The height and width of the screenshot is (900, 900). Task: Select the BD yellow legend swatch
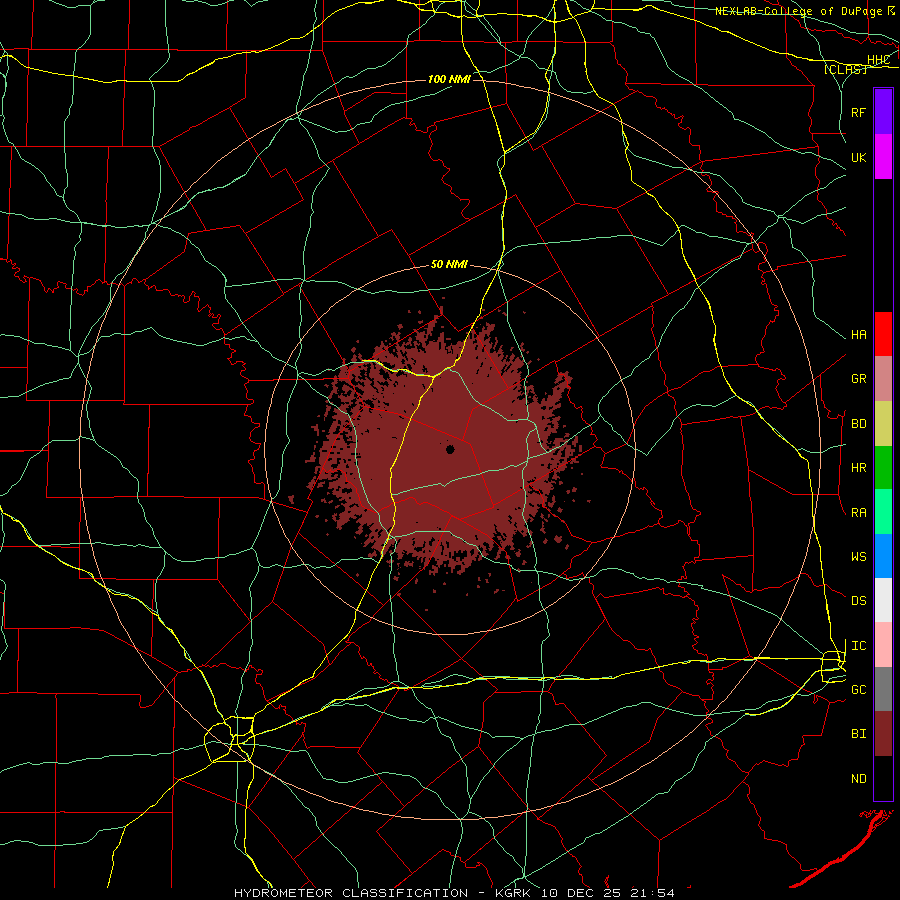click(883, 424)
